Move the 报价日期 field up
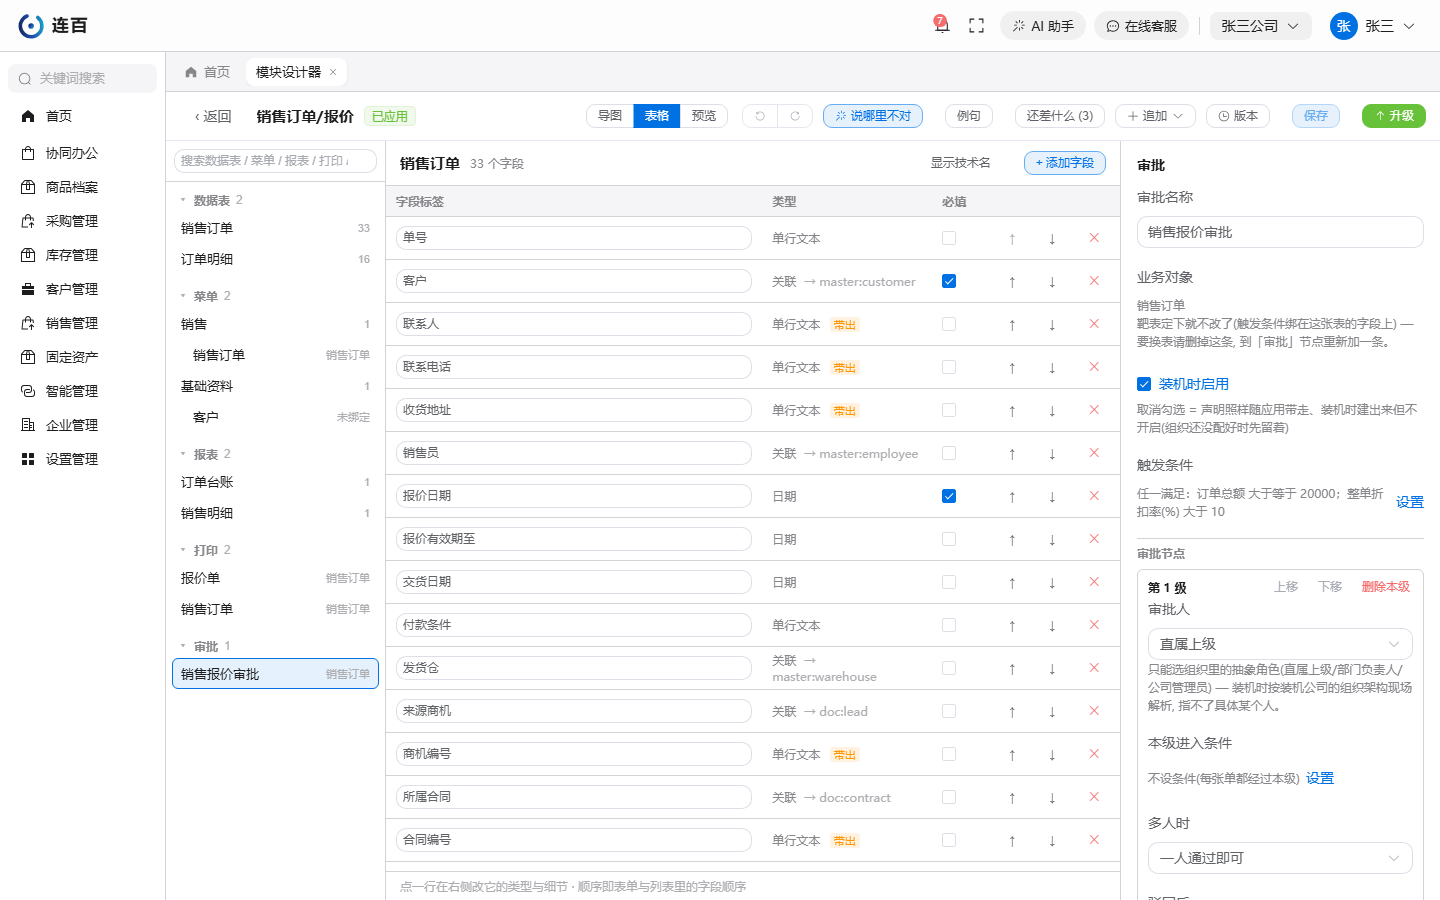The image size is (1440, 900). pos(1012,496)
